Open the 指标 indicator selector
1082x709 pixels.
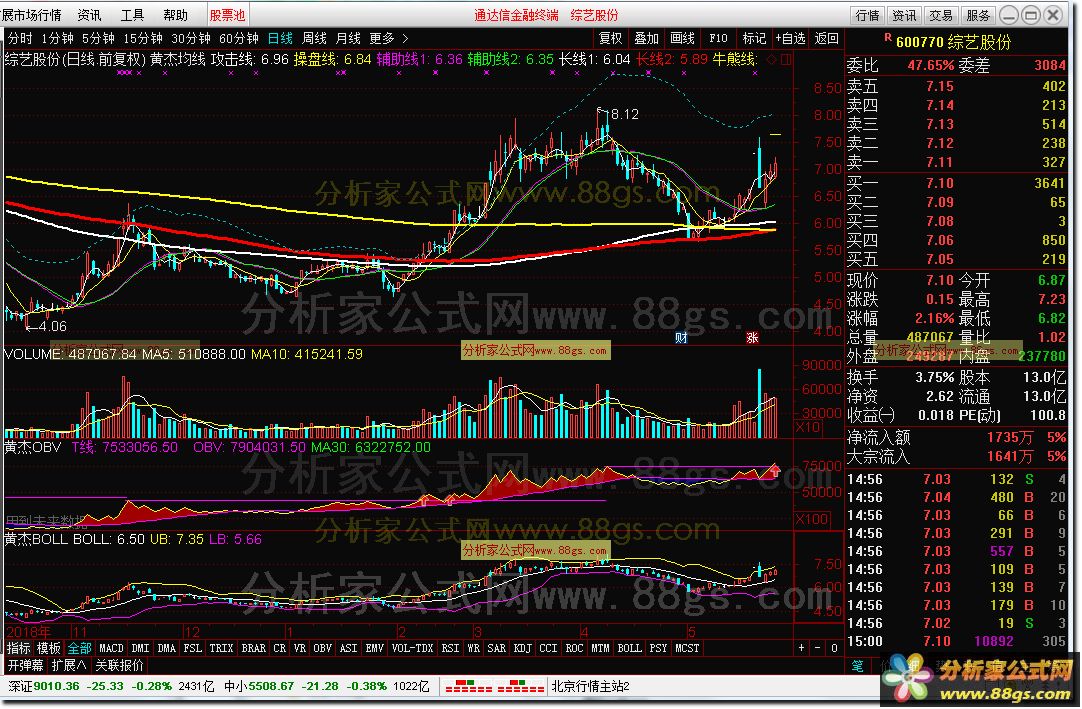point(19,648)
